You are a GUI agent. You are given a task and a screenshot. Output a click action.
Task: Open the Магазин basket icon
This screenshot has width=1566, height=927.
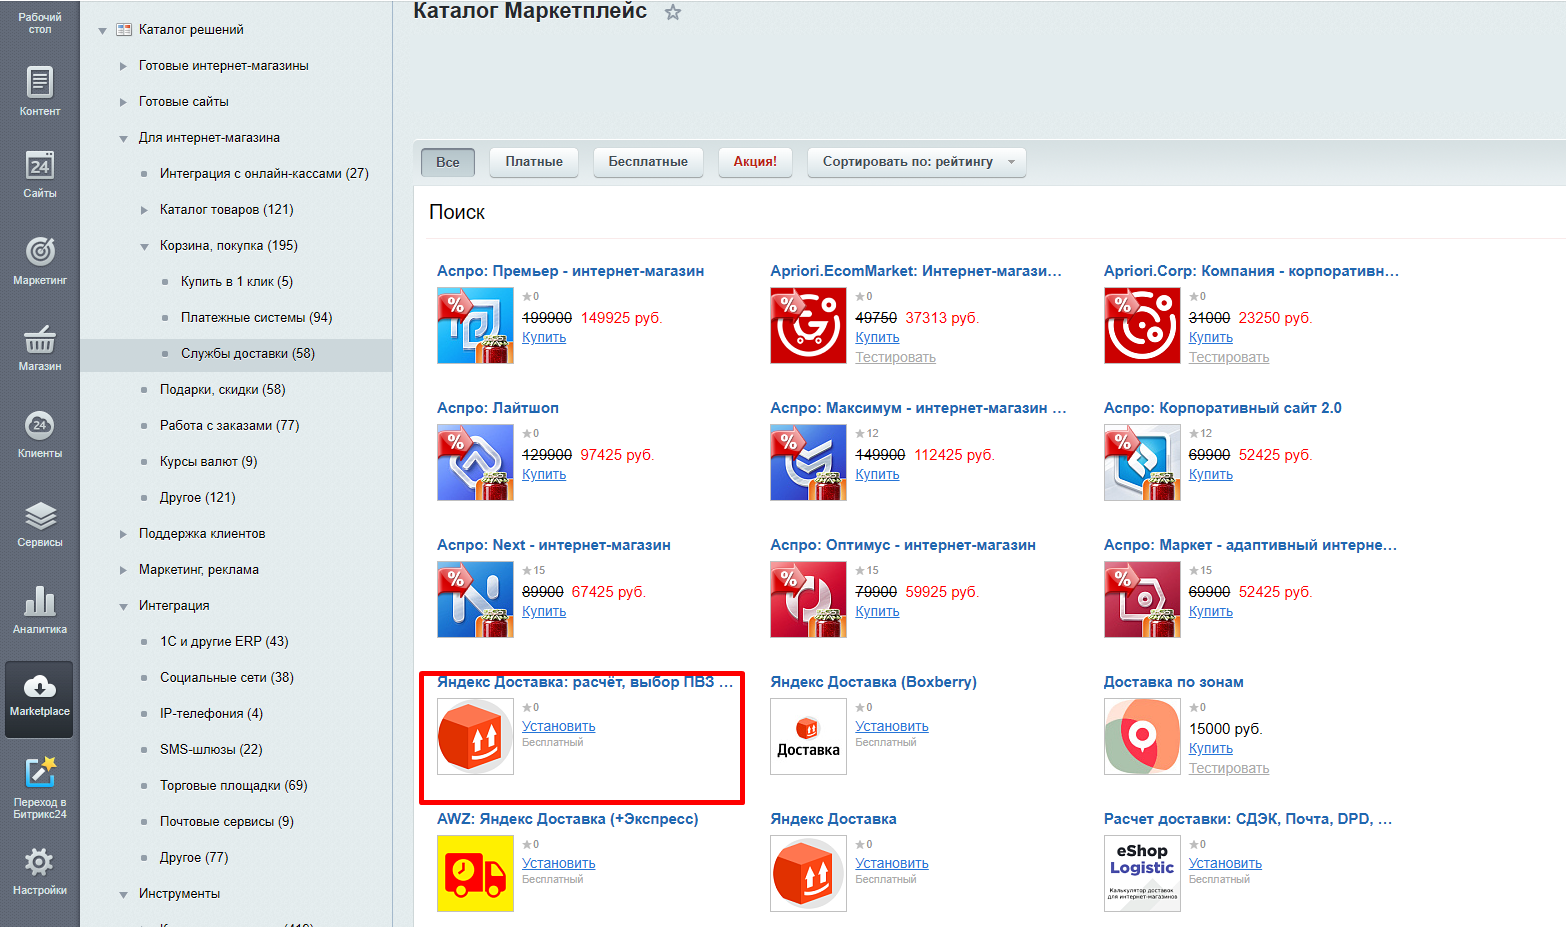pos(39,340)
